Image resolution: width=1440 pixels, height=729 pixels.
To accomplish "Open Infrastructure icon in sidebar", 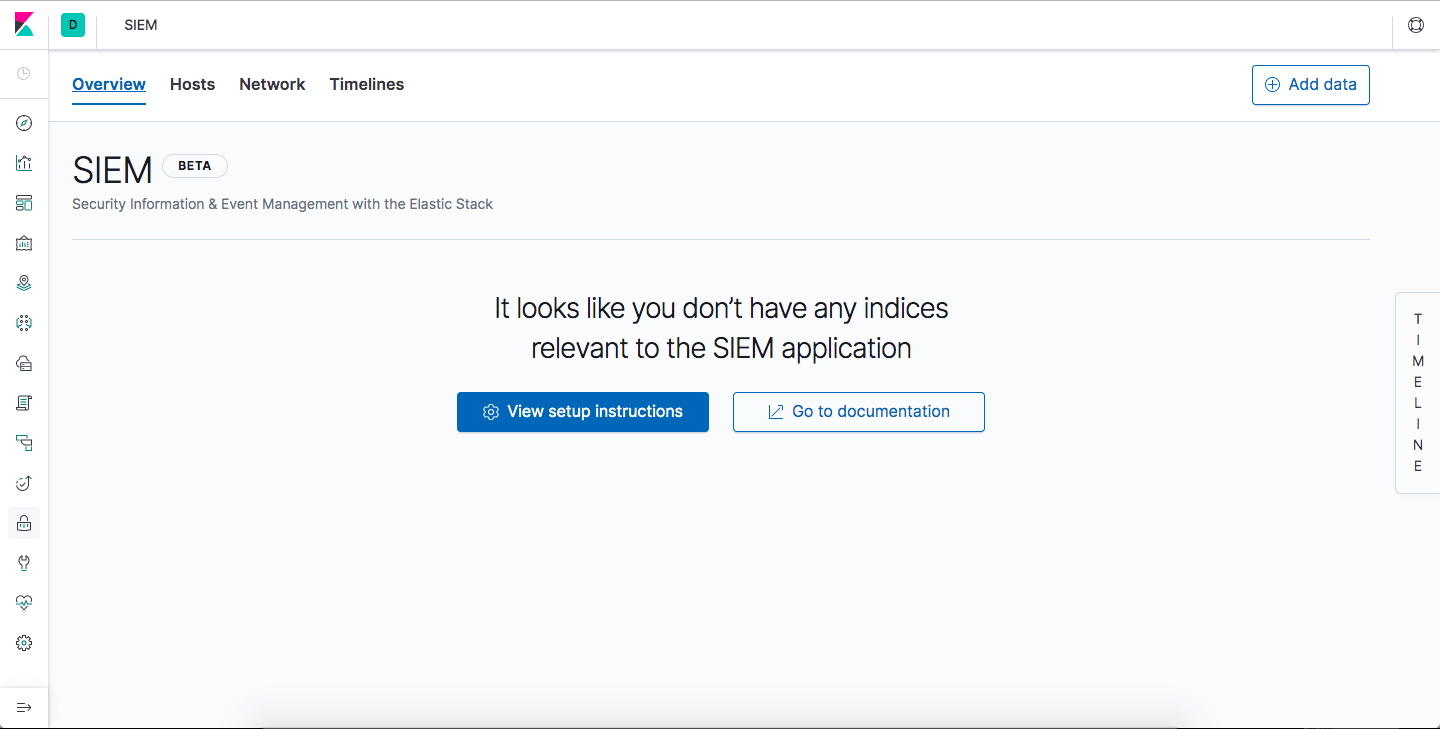I will (x=24, y=363).
